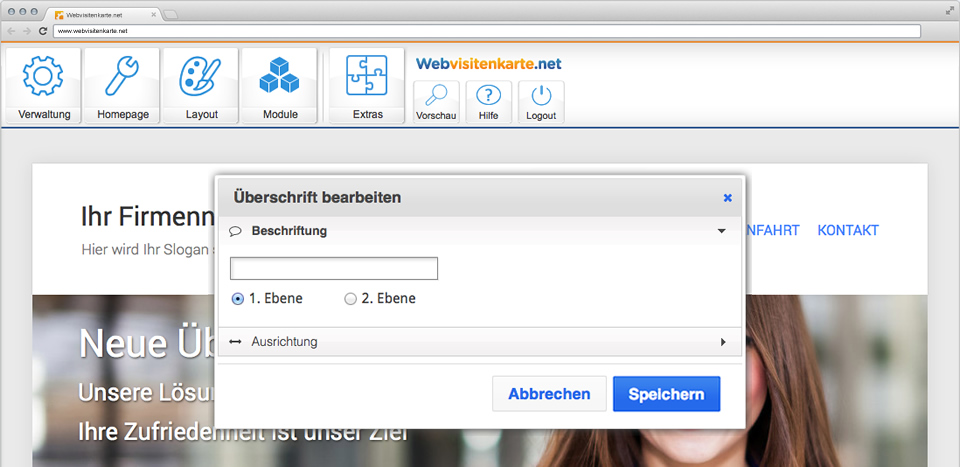Click the Beschriftung section header
Image resolution: width=960 pixels, height=467 pixels.
click(480, 231)
